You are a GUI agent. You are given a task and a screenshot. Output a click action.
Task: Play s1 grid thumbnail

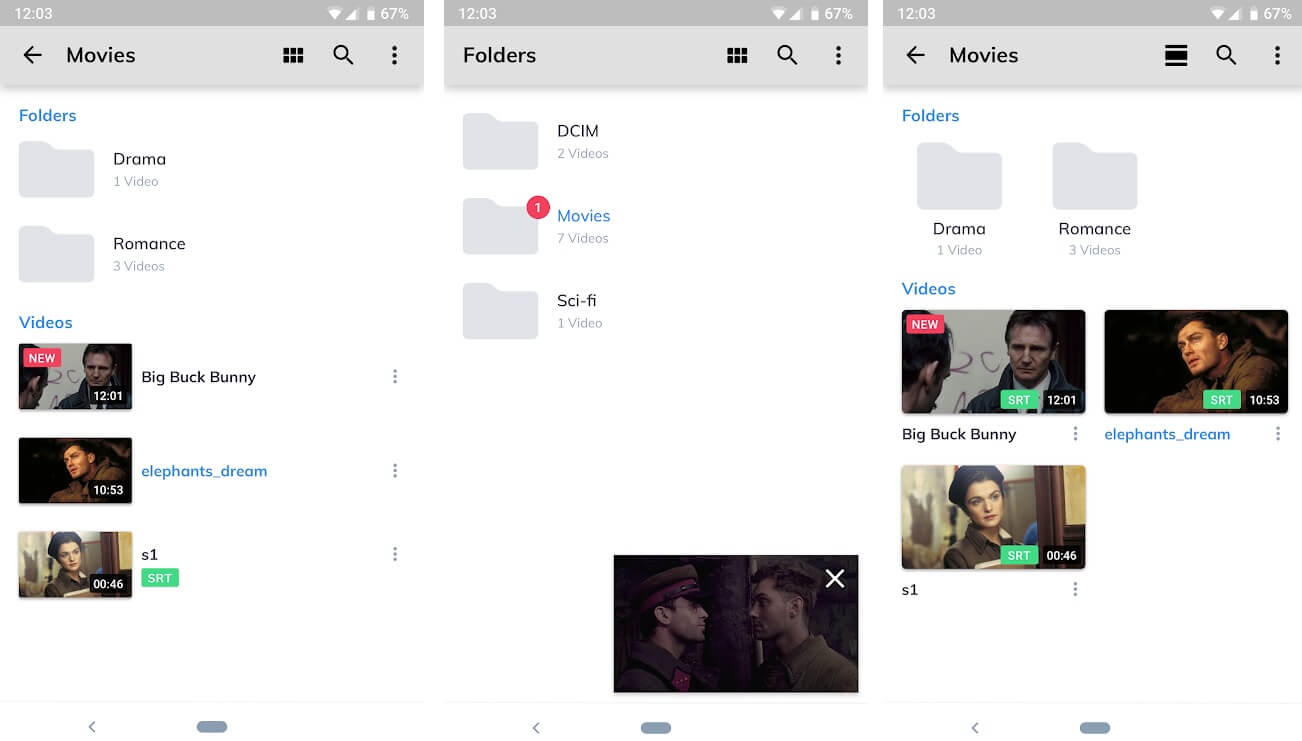tap(993, 517)
